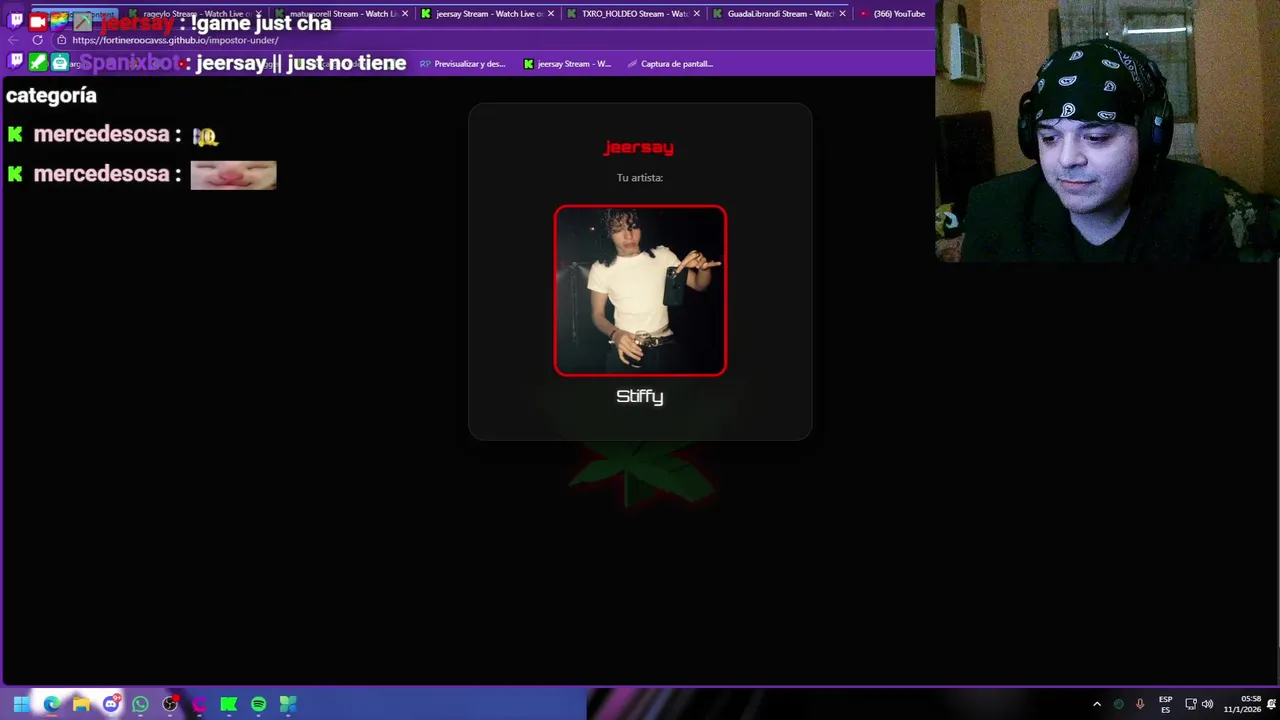This screenshot has width=1280, height=720.
Task: Reload the page with refresh button
Action: (x=38, y=40)
